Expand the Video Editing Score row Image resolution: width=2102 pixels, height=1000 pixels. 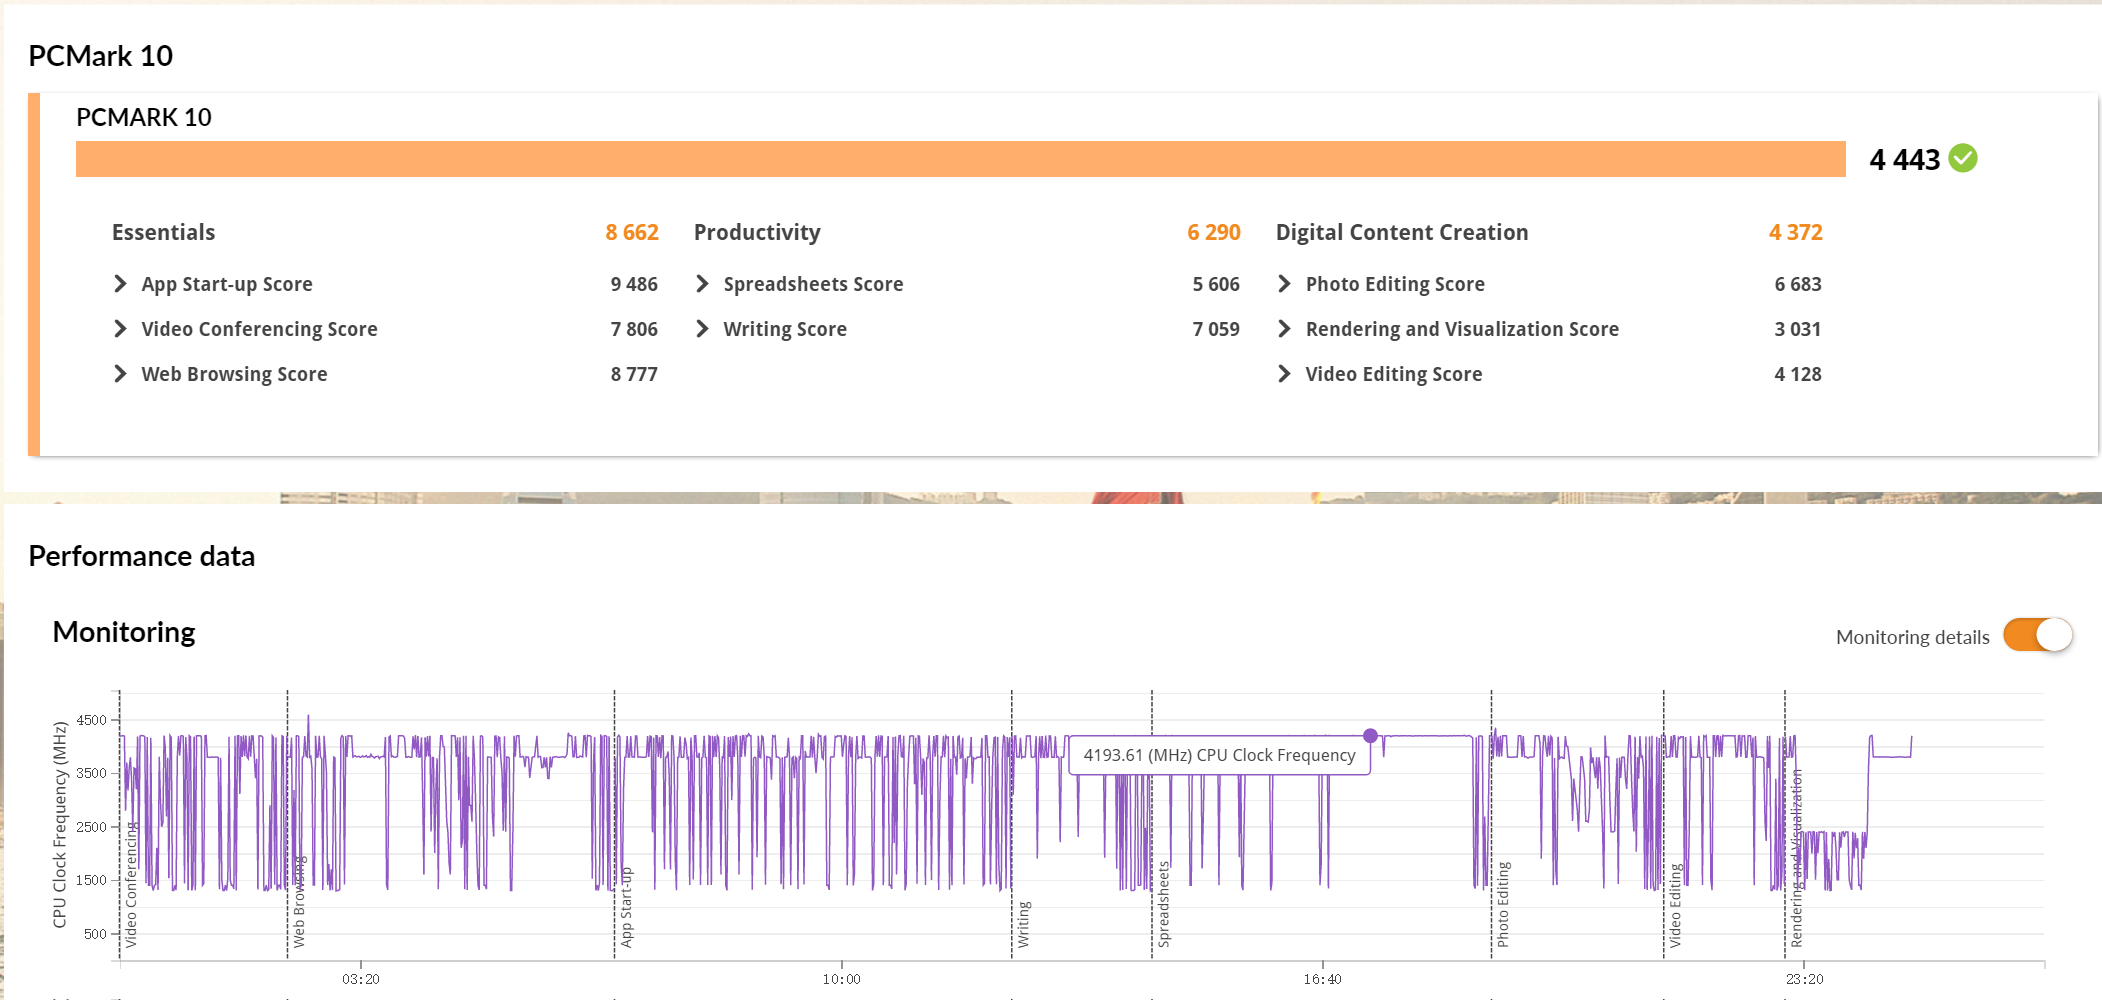coord(1284,374)
